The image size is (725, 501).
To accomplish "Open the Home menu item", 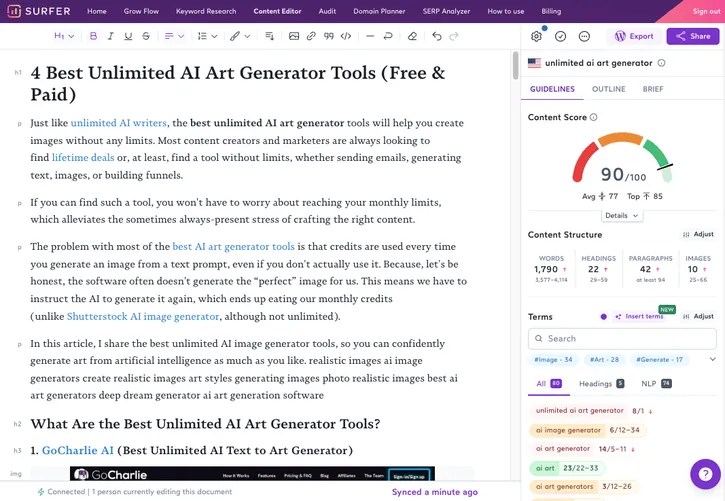I will (x=97, y=11).
